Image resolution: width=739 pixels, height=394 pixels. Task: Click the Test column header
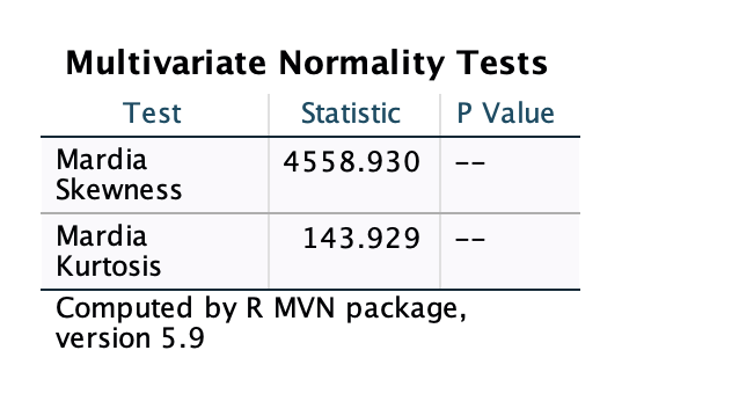pos(152,114)
